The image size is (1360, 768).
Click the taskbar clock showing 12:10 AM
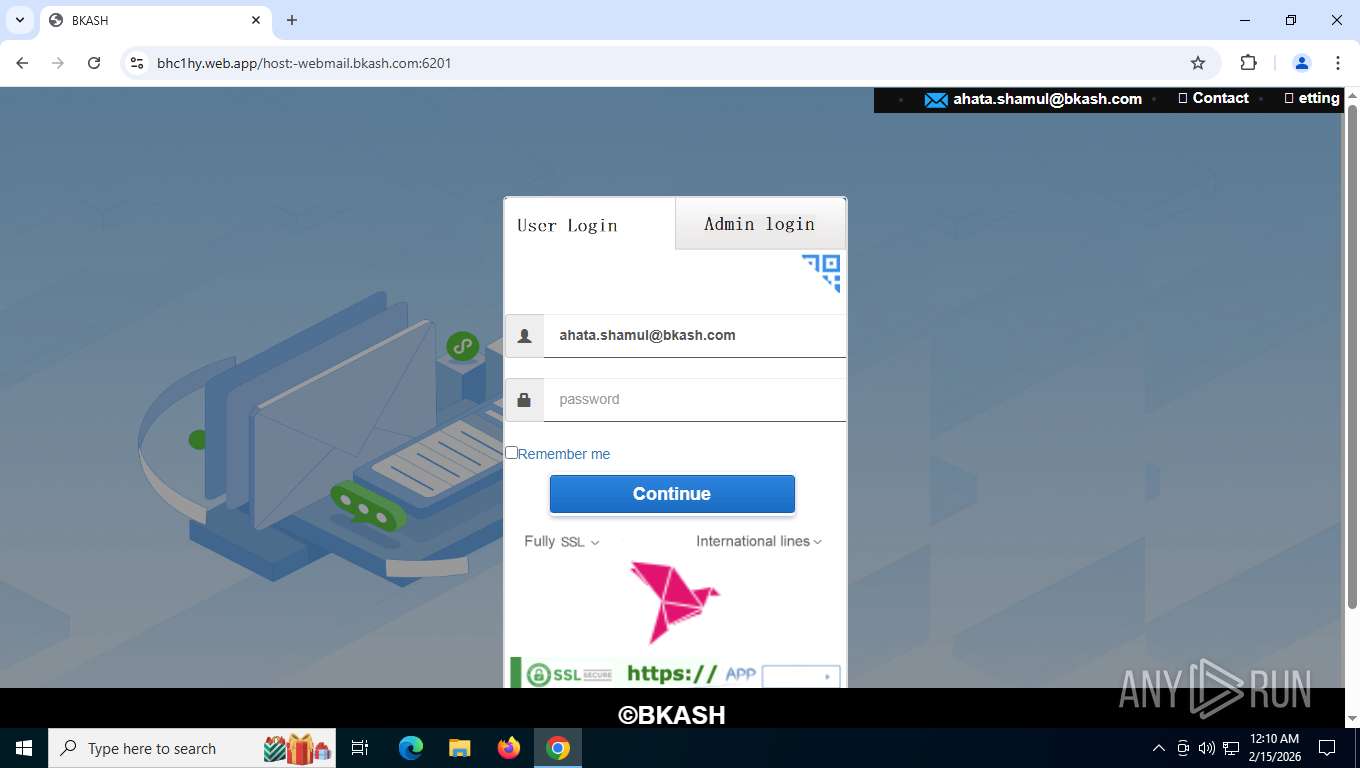[1274, 748]
